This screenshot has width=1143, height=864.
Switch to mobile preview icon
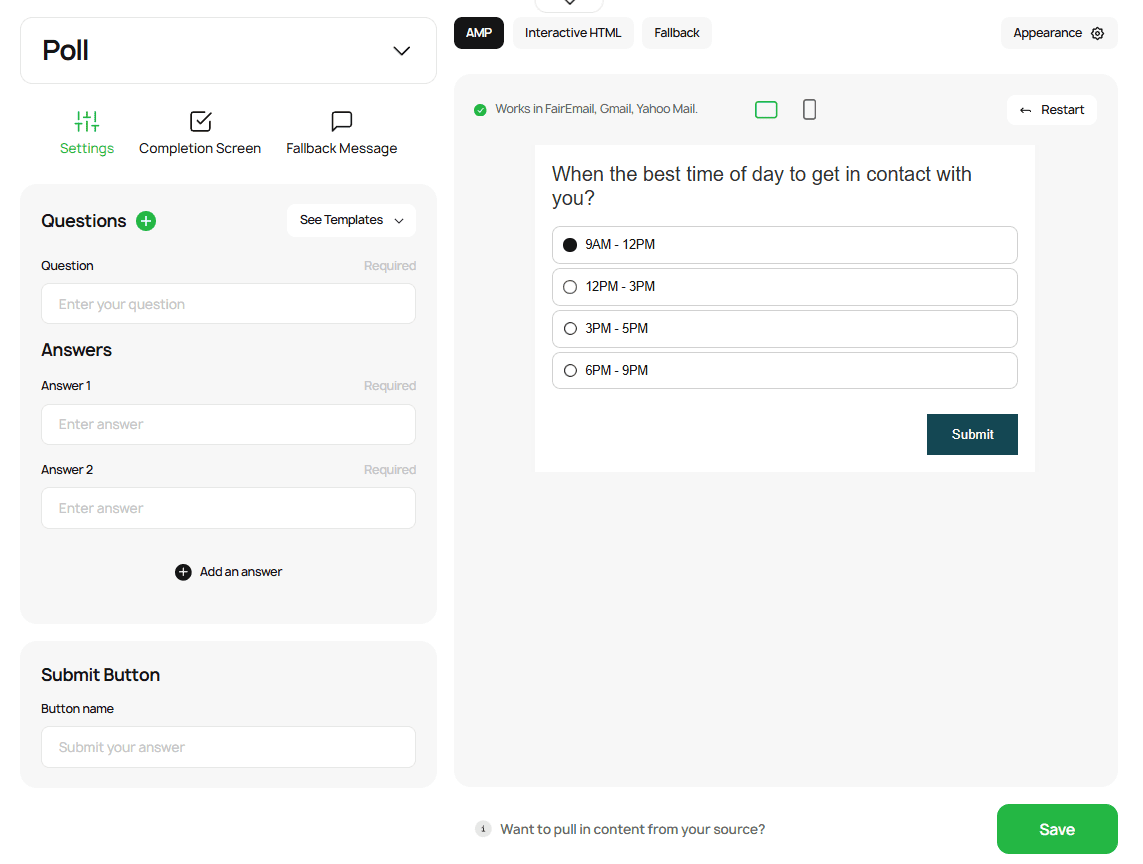click(x=809, y=110)
